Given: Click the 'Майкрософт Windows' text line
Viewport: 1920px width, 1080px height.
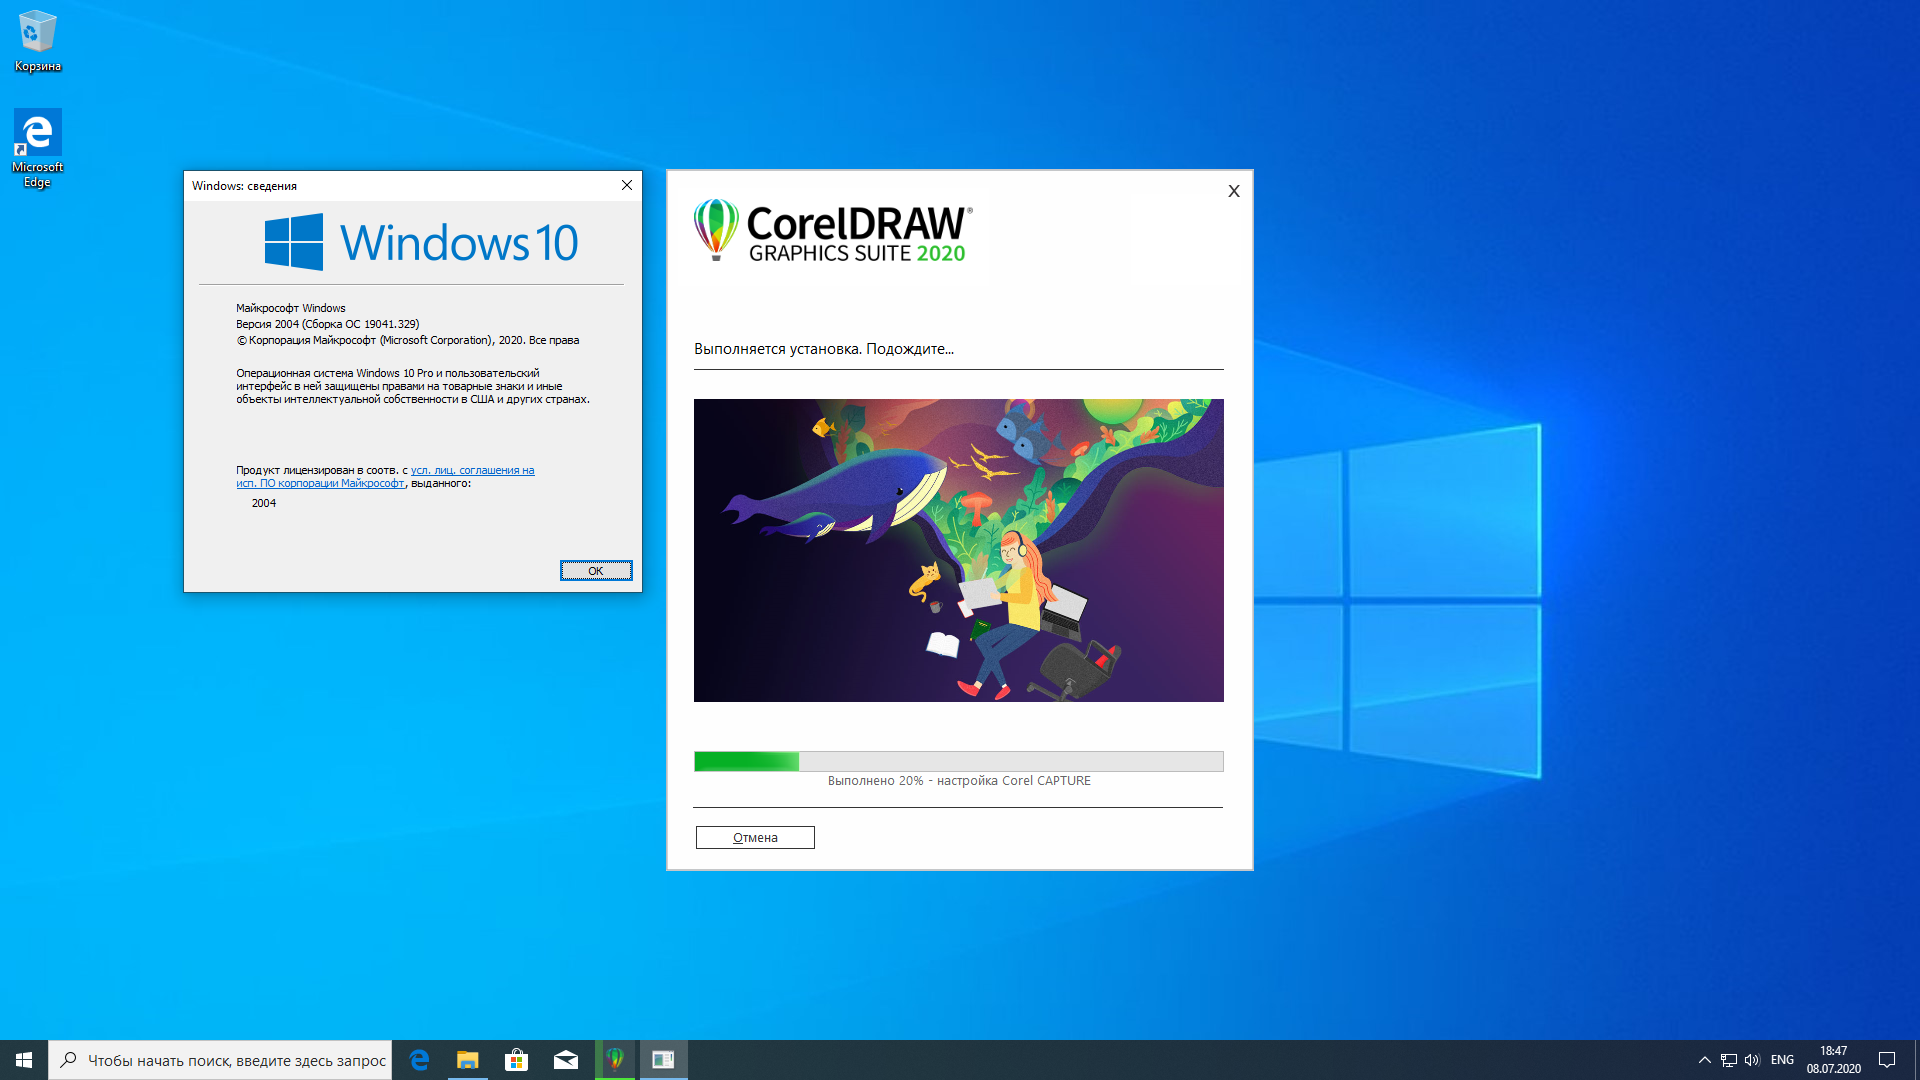Looking at the screenshot, I should pyautogui.click(x=291, y=308).
